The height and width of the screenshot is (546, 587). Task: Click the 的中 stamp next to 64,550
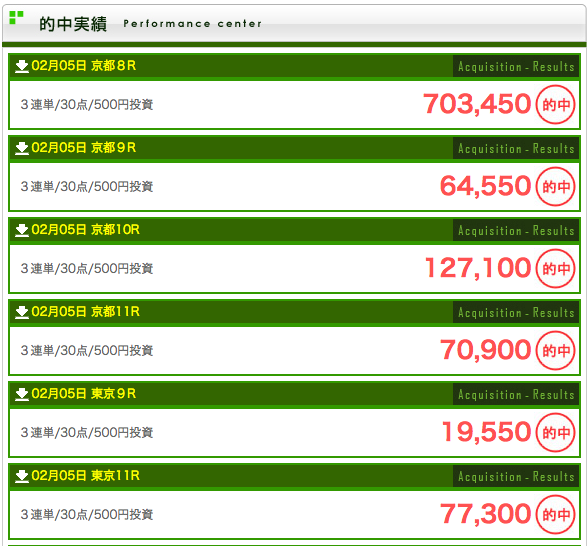tap(556, 186)
